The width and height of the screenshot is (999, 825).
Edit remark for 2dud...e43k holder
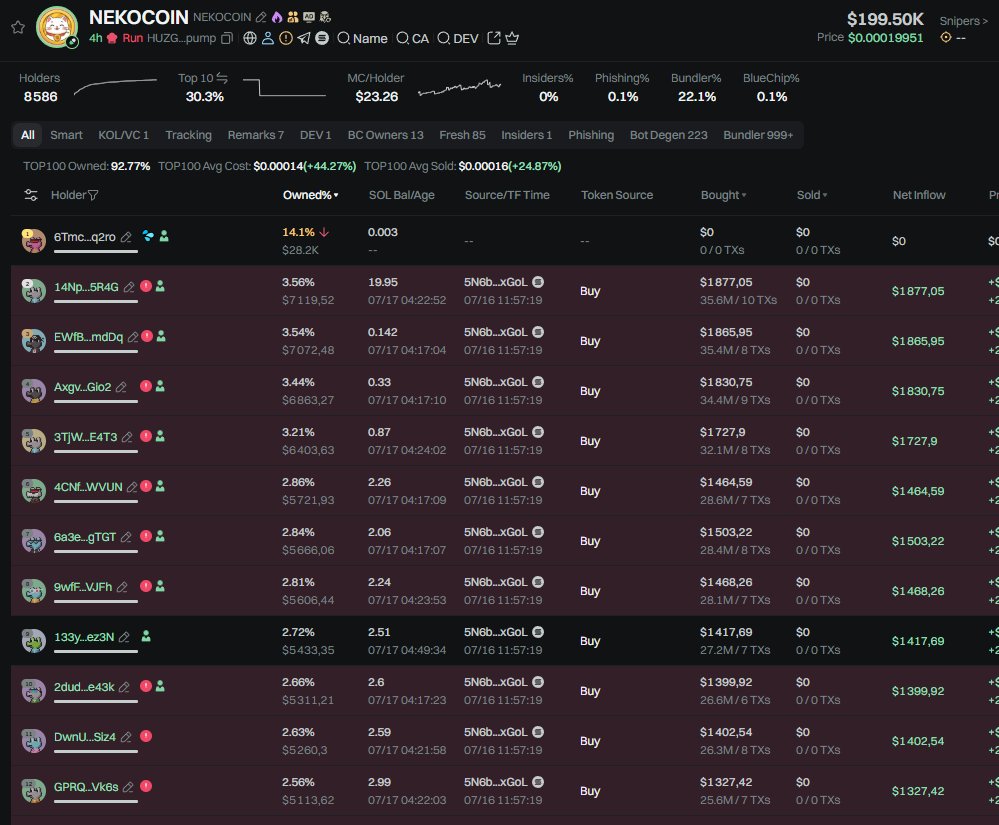(x=124, y=687)
